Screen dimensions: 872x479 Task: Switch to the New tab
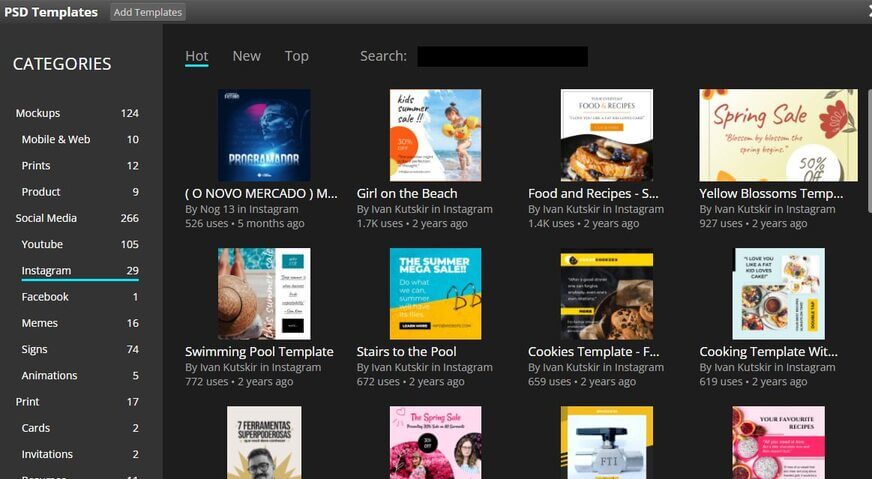pyautogui.click(x=246, y=56)
